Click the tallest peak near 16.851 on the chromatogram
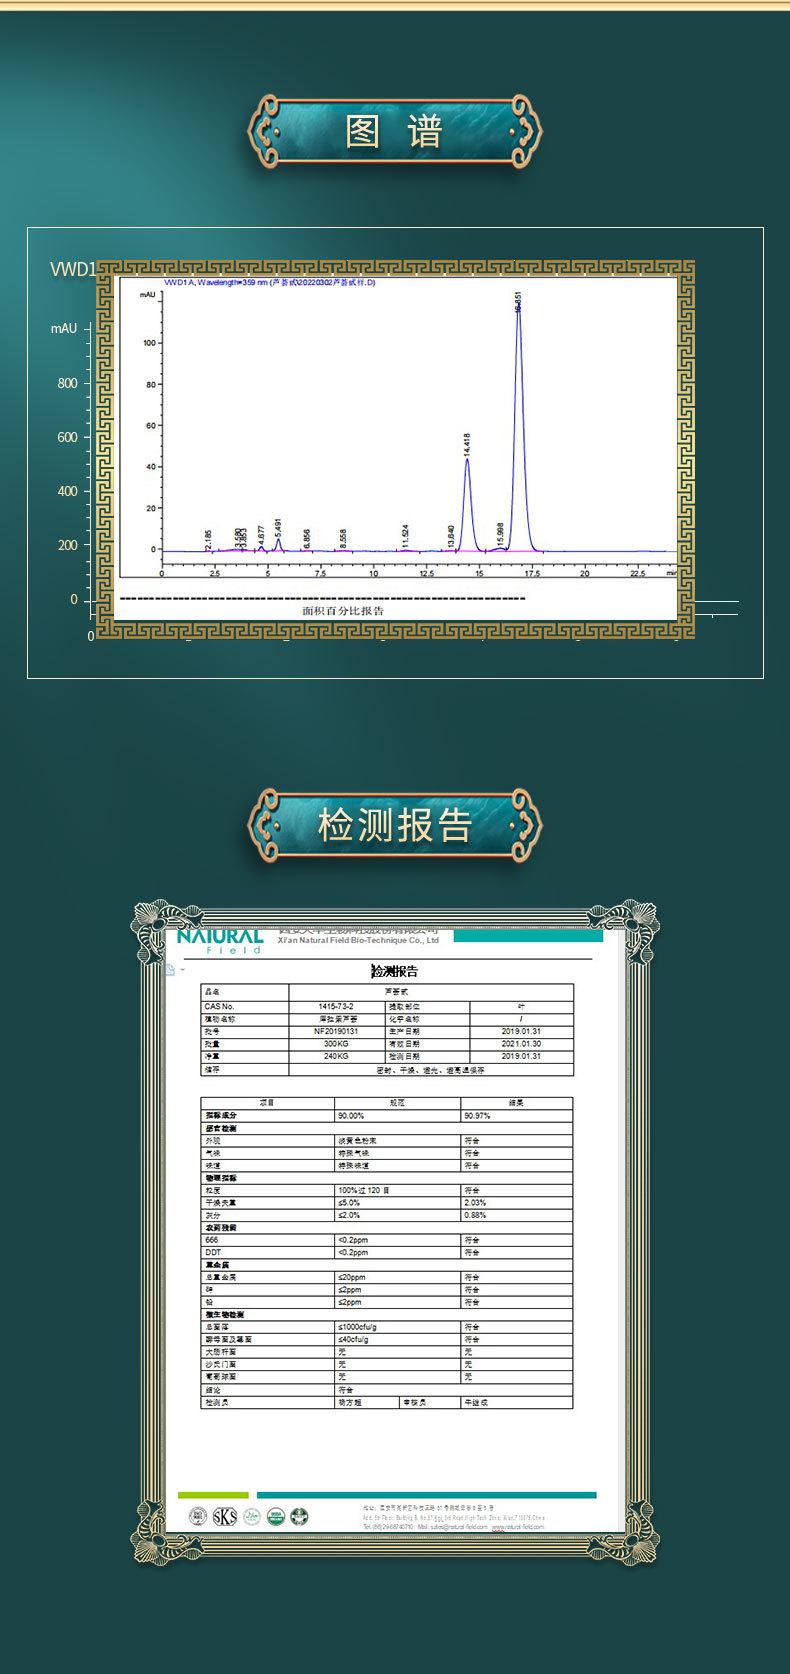The width and height of the screenshot is (790, 1674). (518, 425)
